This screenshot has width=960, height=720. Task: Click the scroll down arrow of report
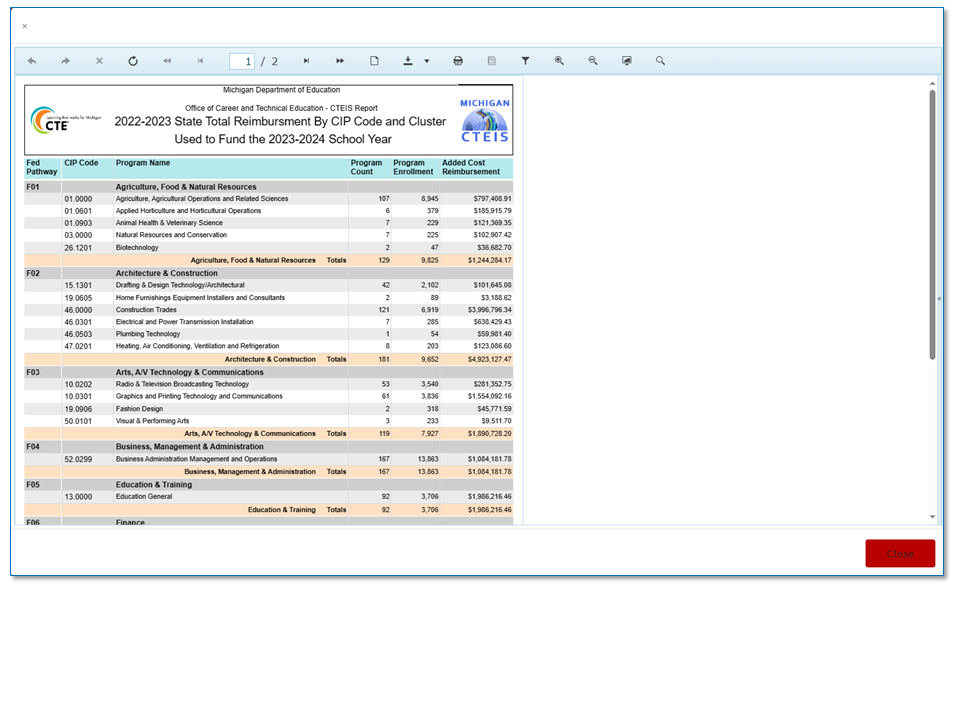coord(932,517)
